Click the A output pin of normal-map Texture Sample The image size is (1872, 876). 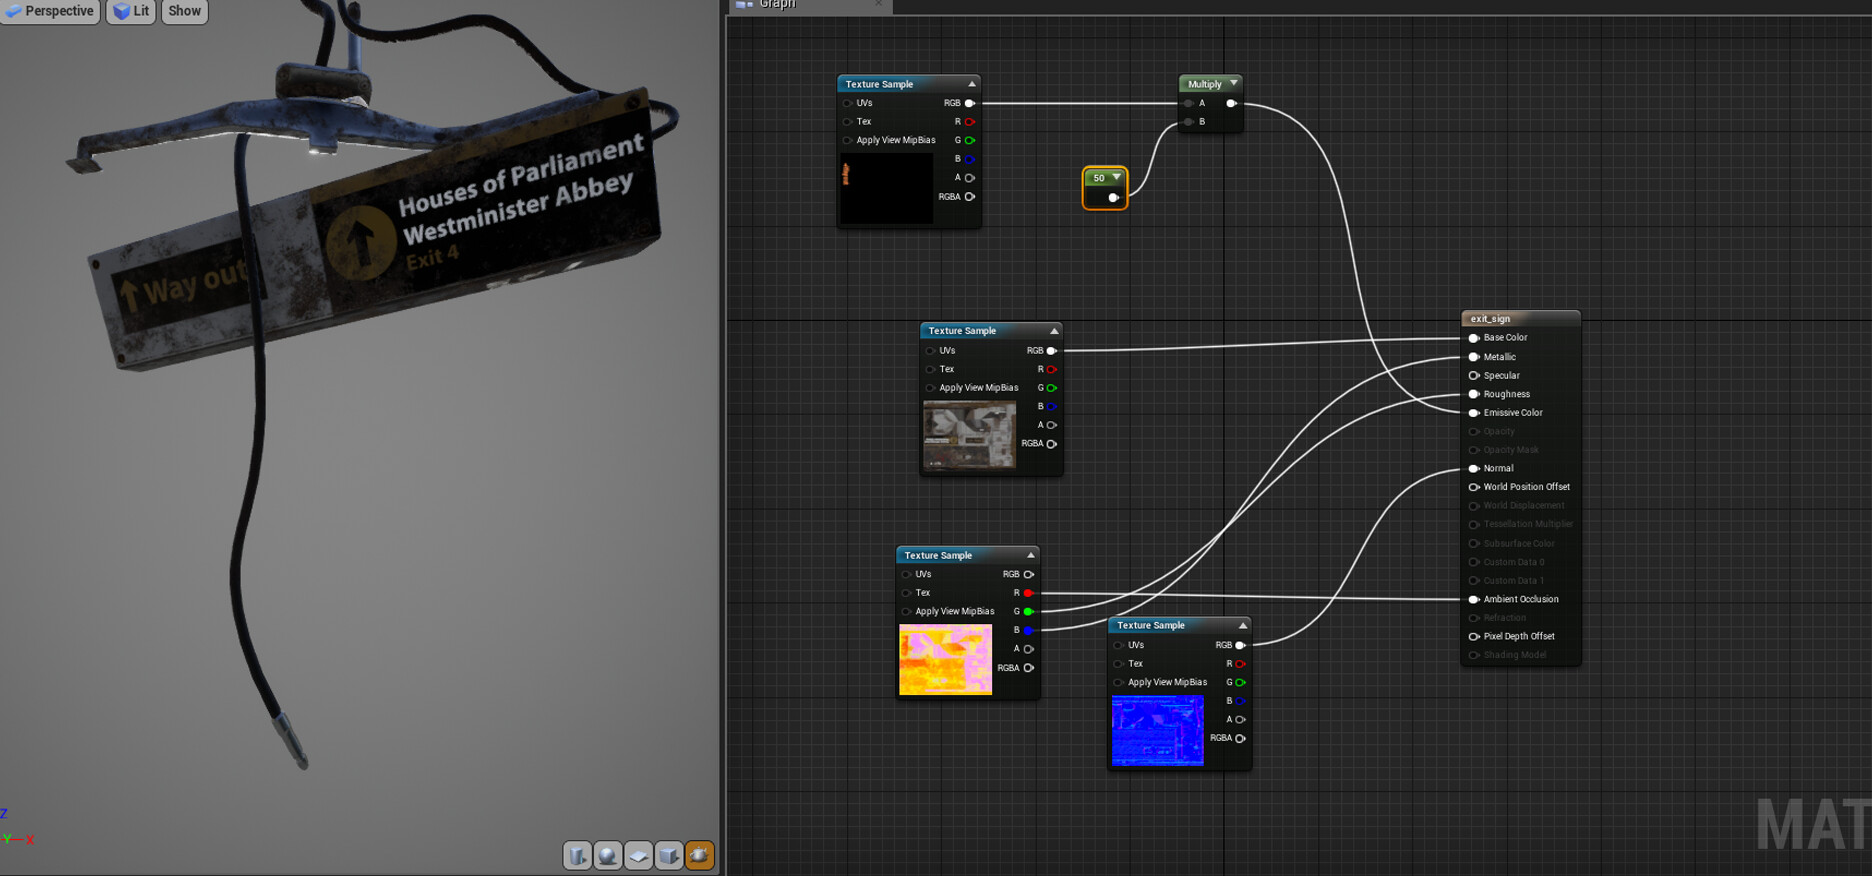(x=1241, y=720)
